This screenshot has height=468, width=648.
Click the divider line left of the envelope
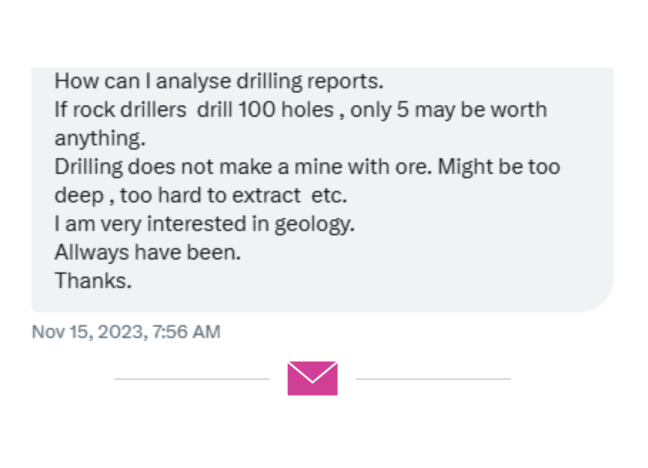[x=191, y=379]
